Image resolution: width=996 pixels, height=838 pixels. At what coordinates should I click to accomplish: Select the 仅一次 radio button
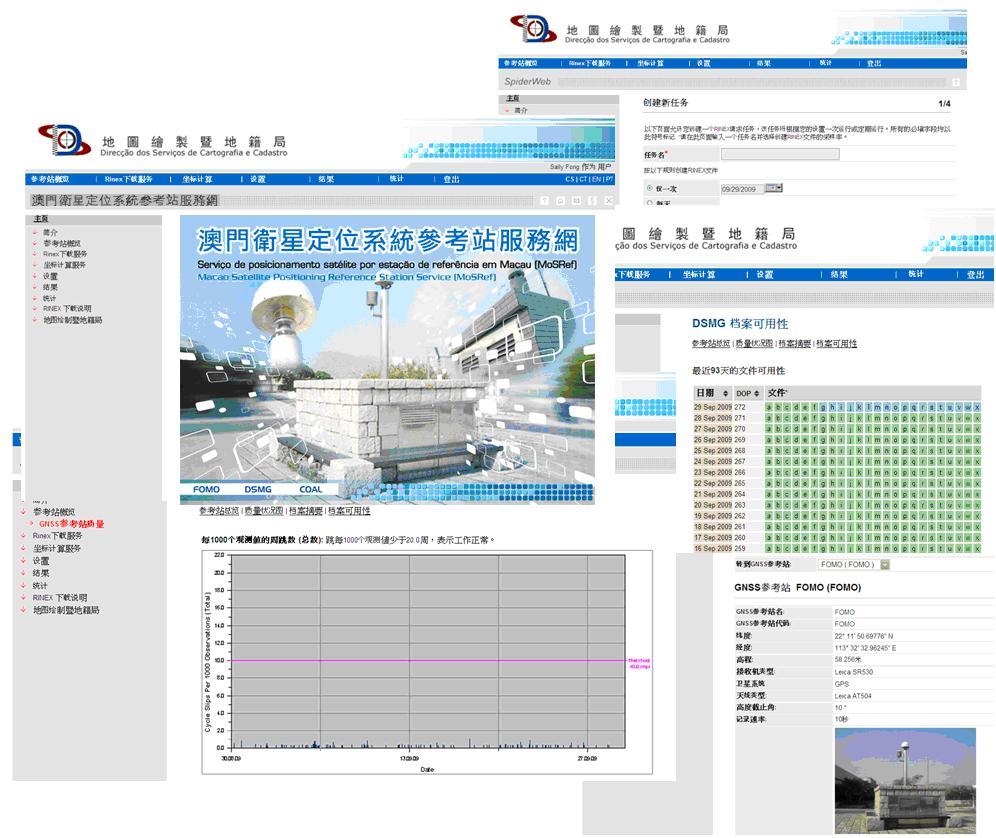650,188
